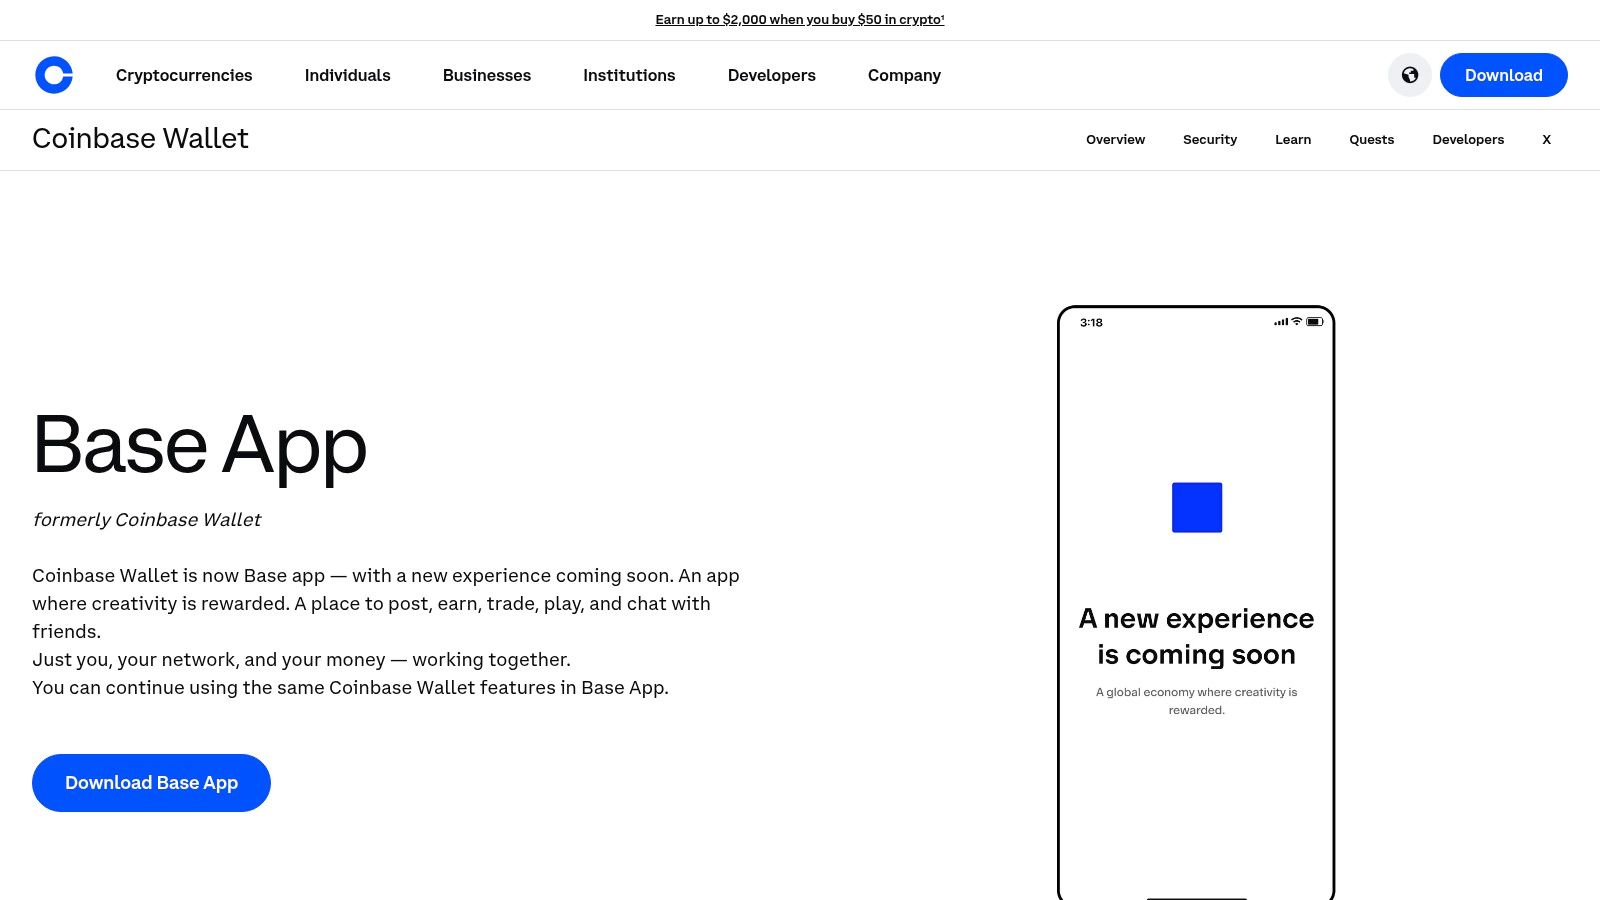
Task: Click the Coinbase Wallet heading
Action: pyautogui.click(x=140, y=139)
